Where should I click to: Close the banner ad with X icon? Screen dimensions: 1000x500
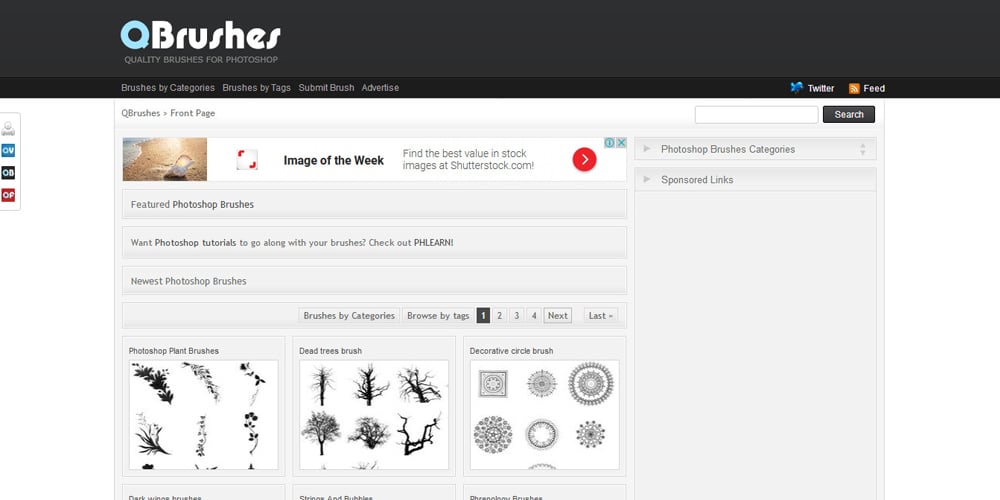(x=621, y=143)
